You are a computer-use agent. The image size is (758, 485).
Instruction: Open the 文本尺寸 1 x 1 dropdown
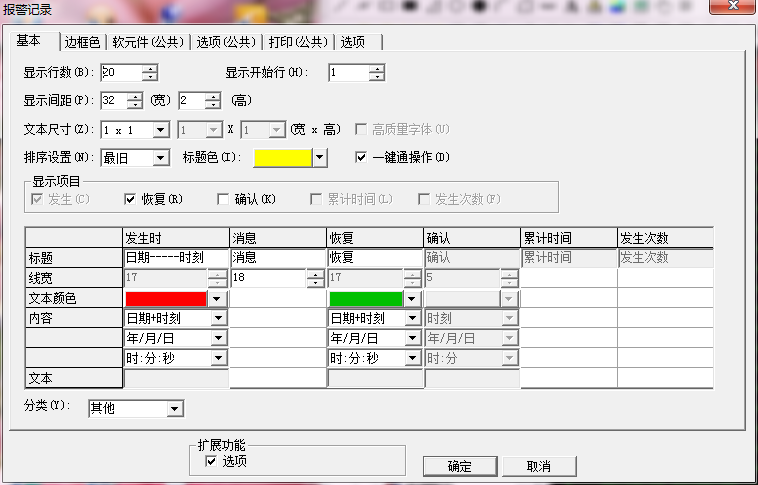pos(160,130)
